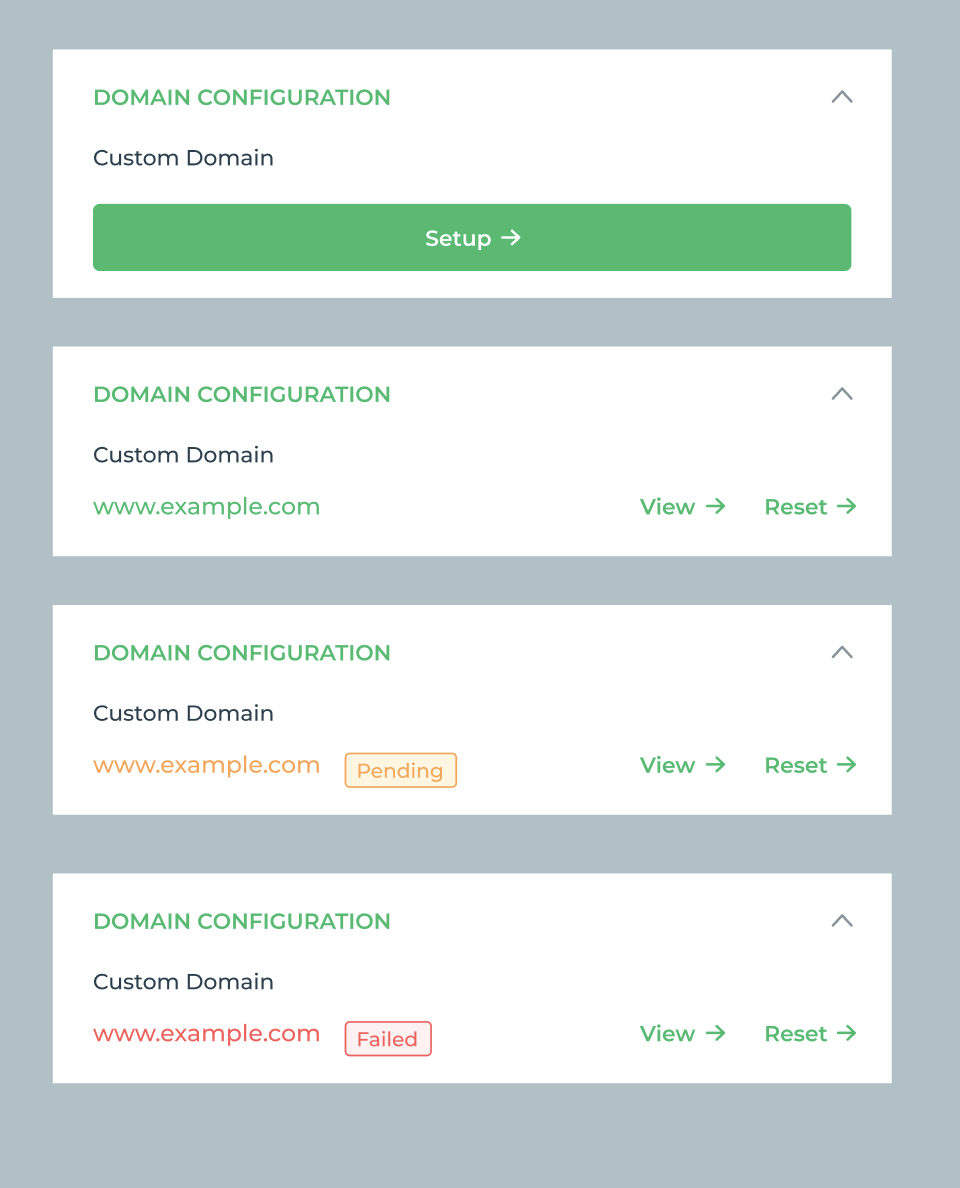Viewport: 960px width, 1188px height.
Task: Click the Domain Configuration heading in Pending card
Action: click(242, 652)
